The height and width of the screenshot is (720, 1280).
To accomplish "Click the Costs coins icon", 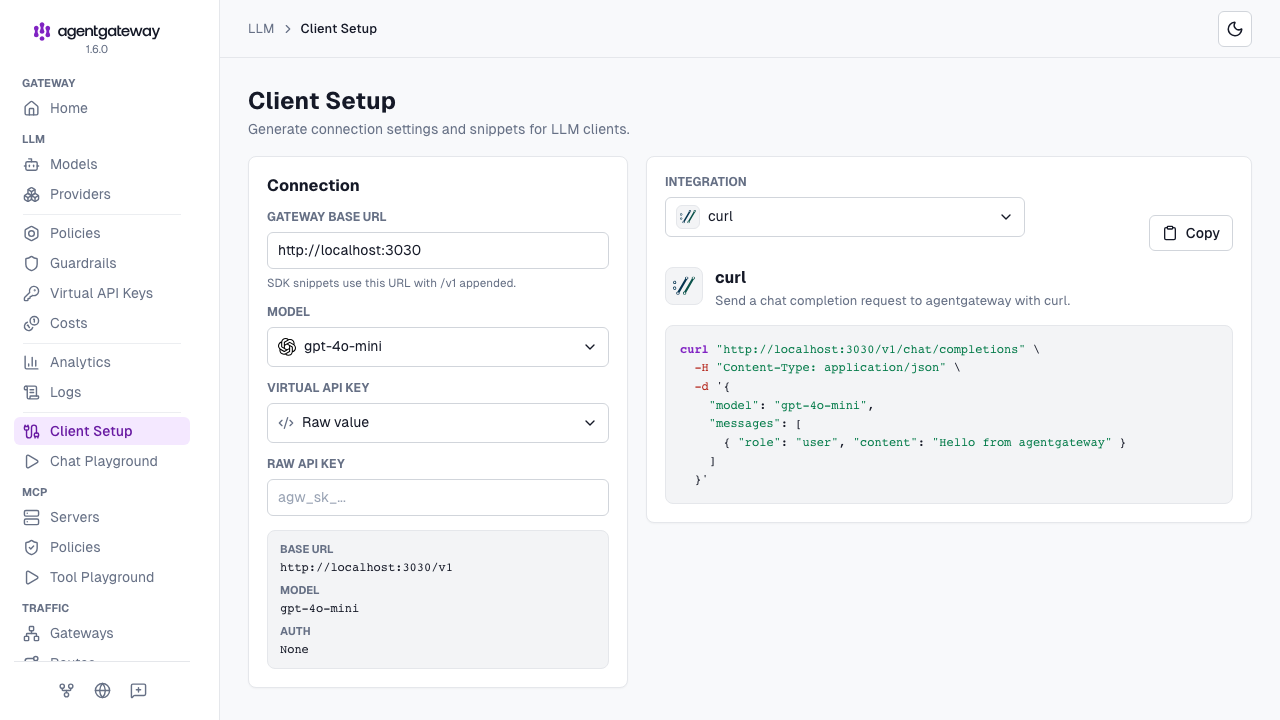I will [x=32, y=323].
